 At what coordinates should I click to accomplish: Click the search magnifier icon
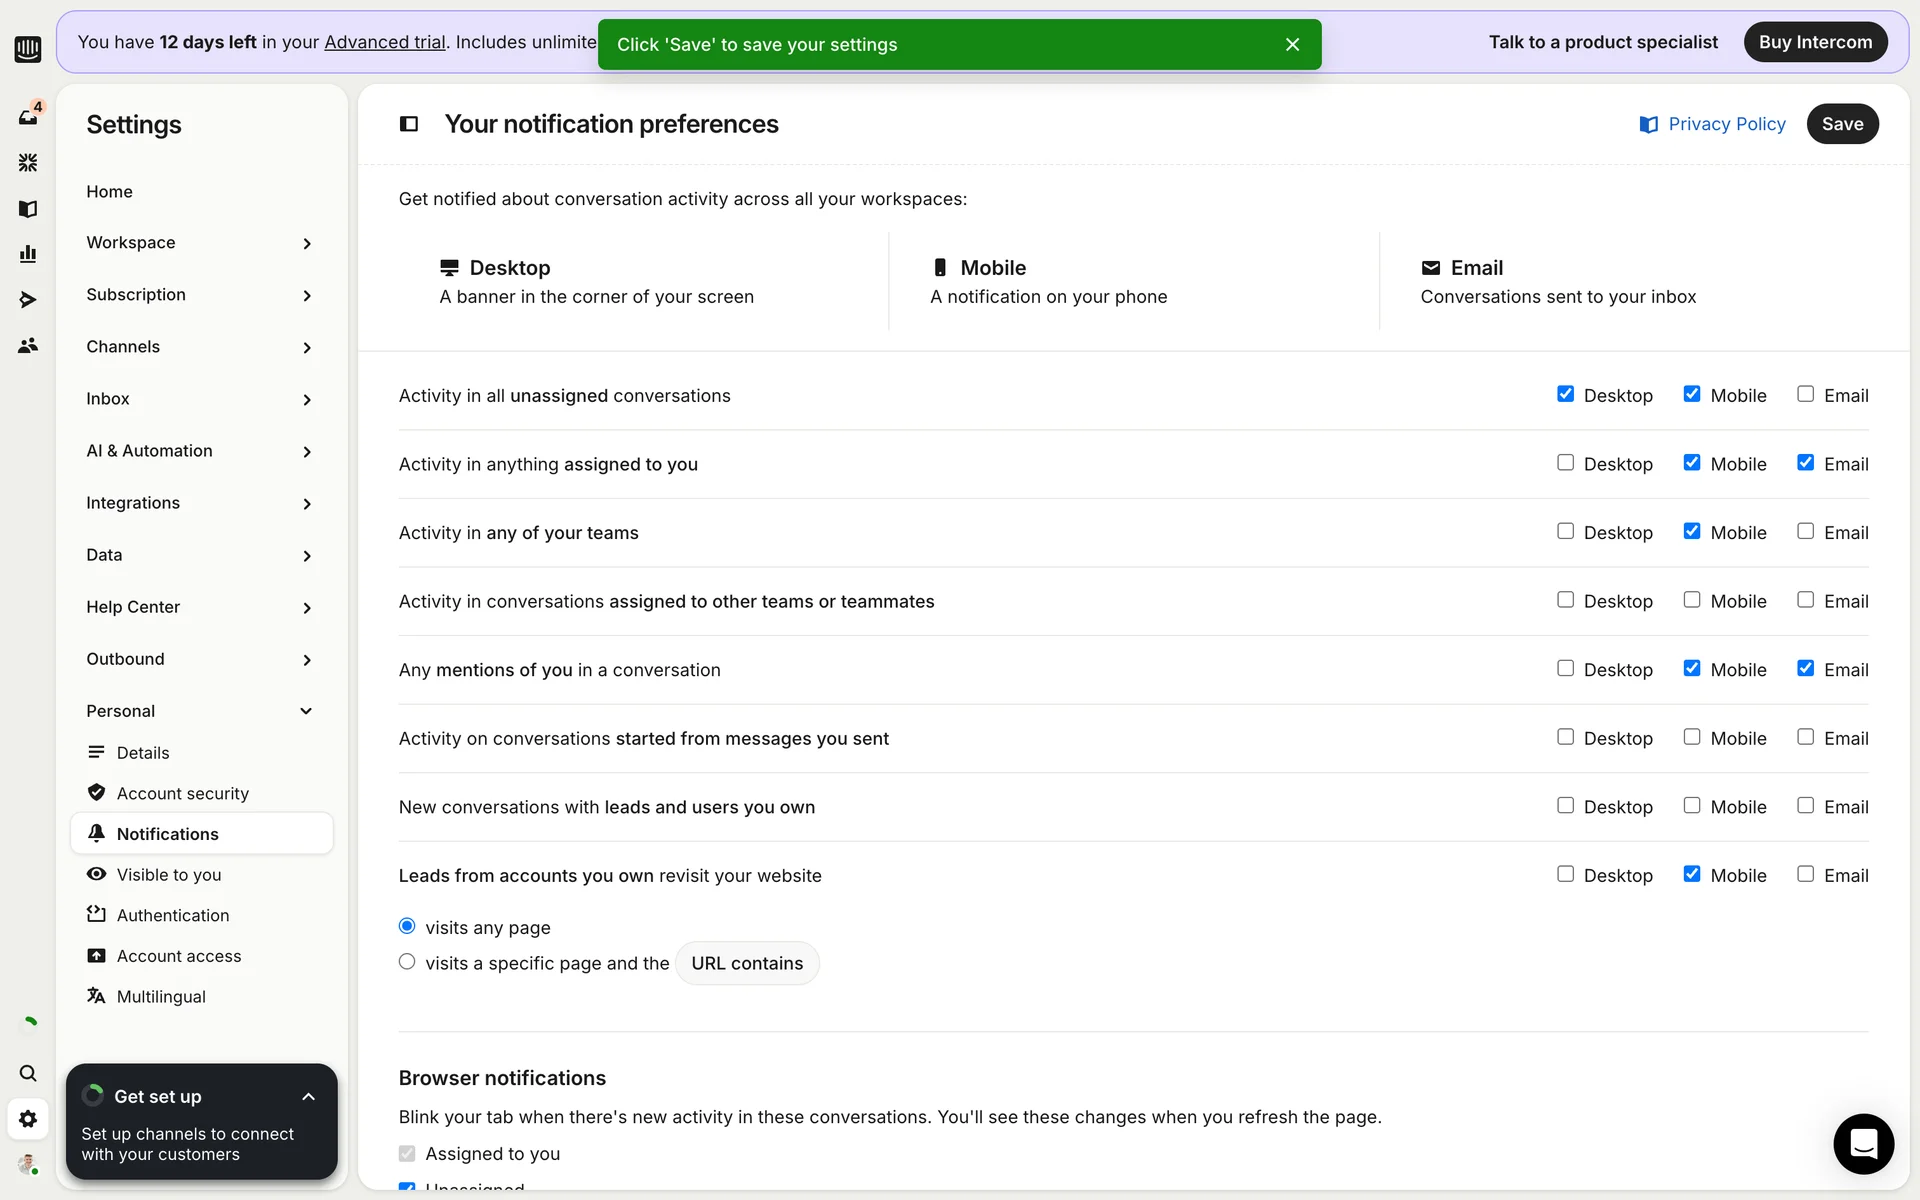(28, 1073)
